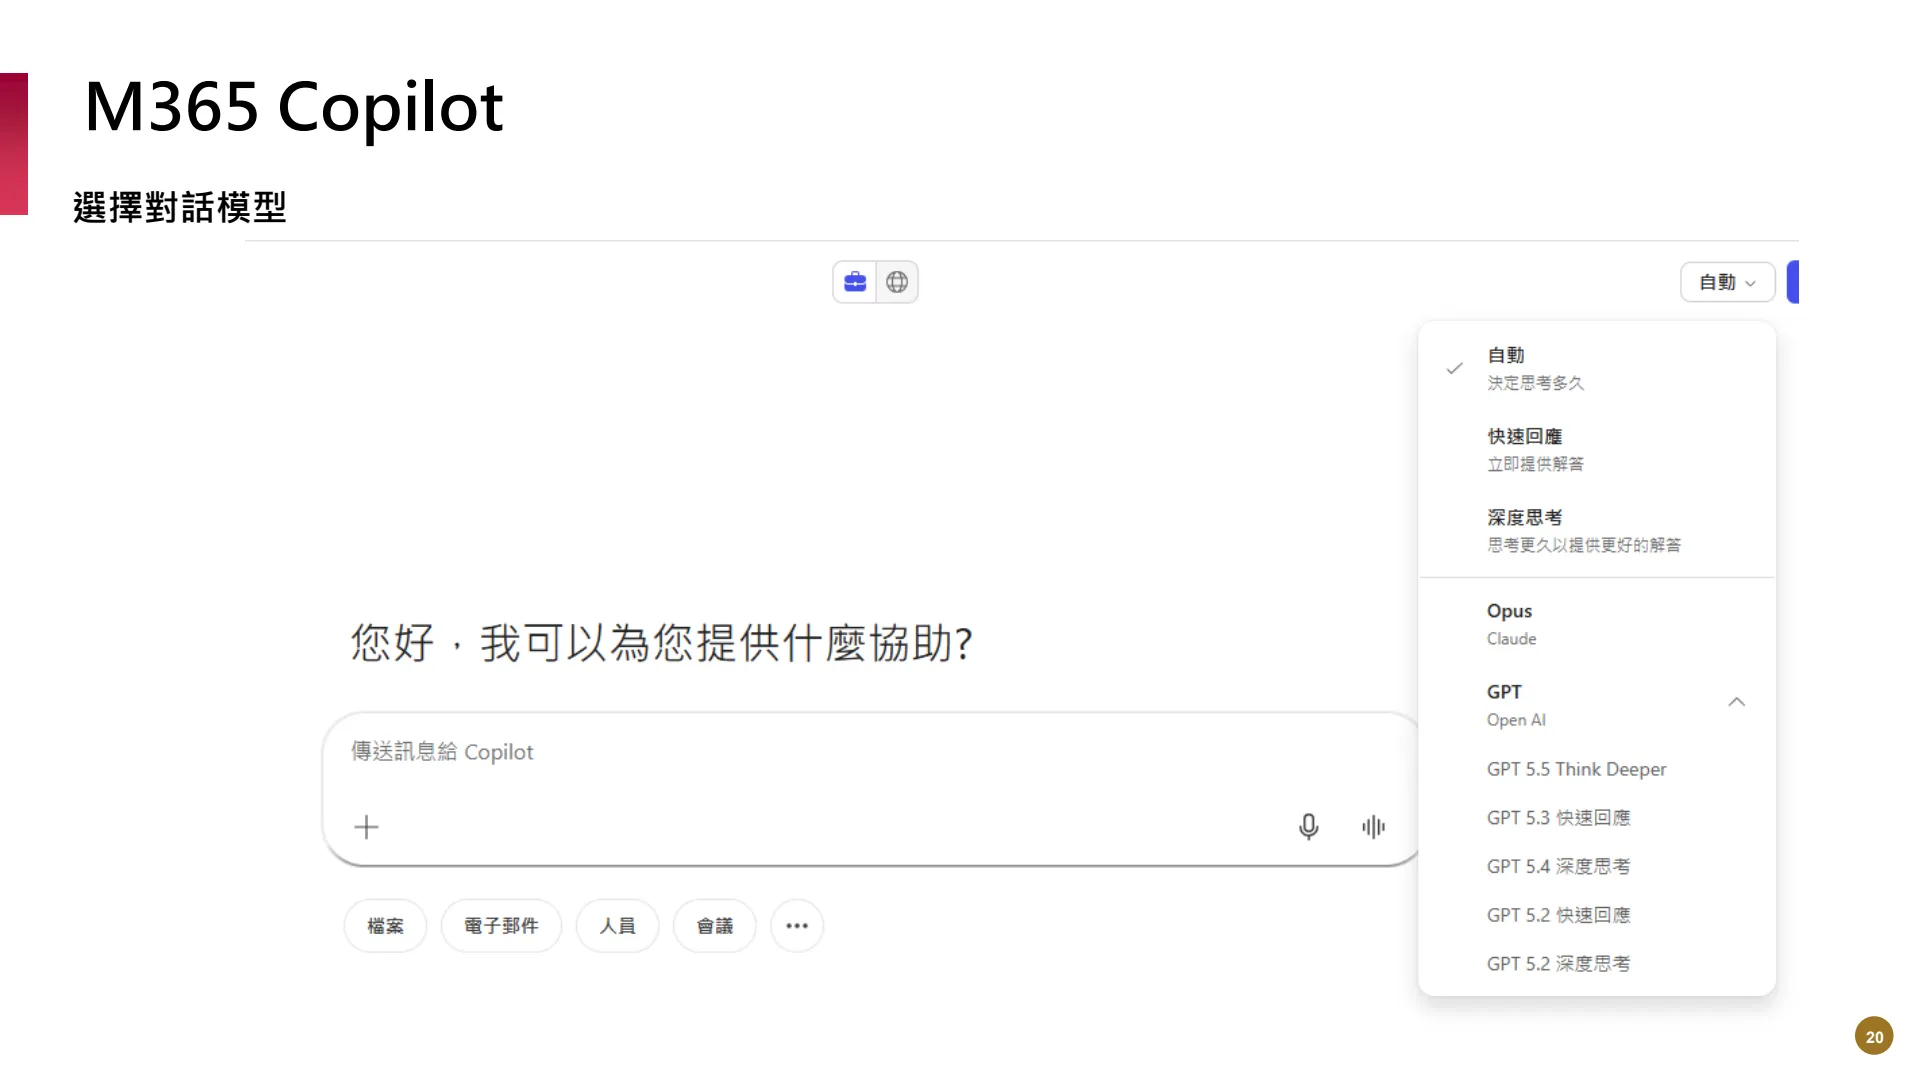Image resolution: width=1920 pixels, height=1080 pixels.
Task: Start dictation with the microphone icon
Action: [1308, 827]
